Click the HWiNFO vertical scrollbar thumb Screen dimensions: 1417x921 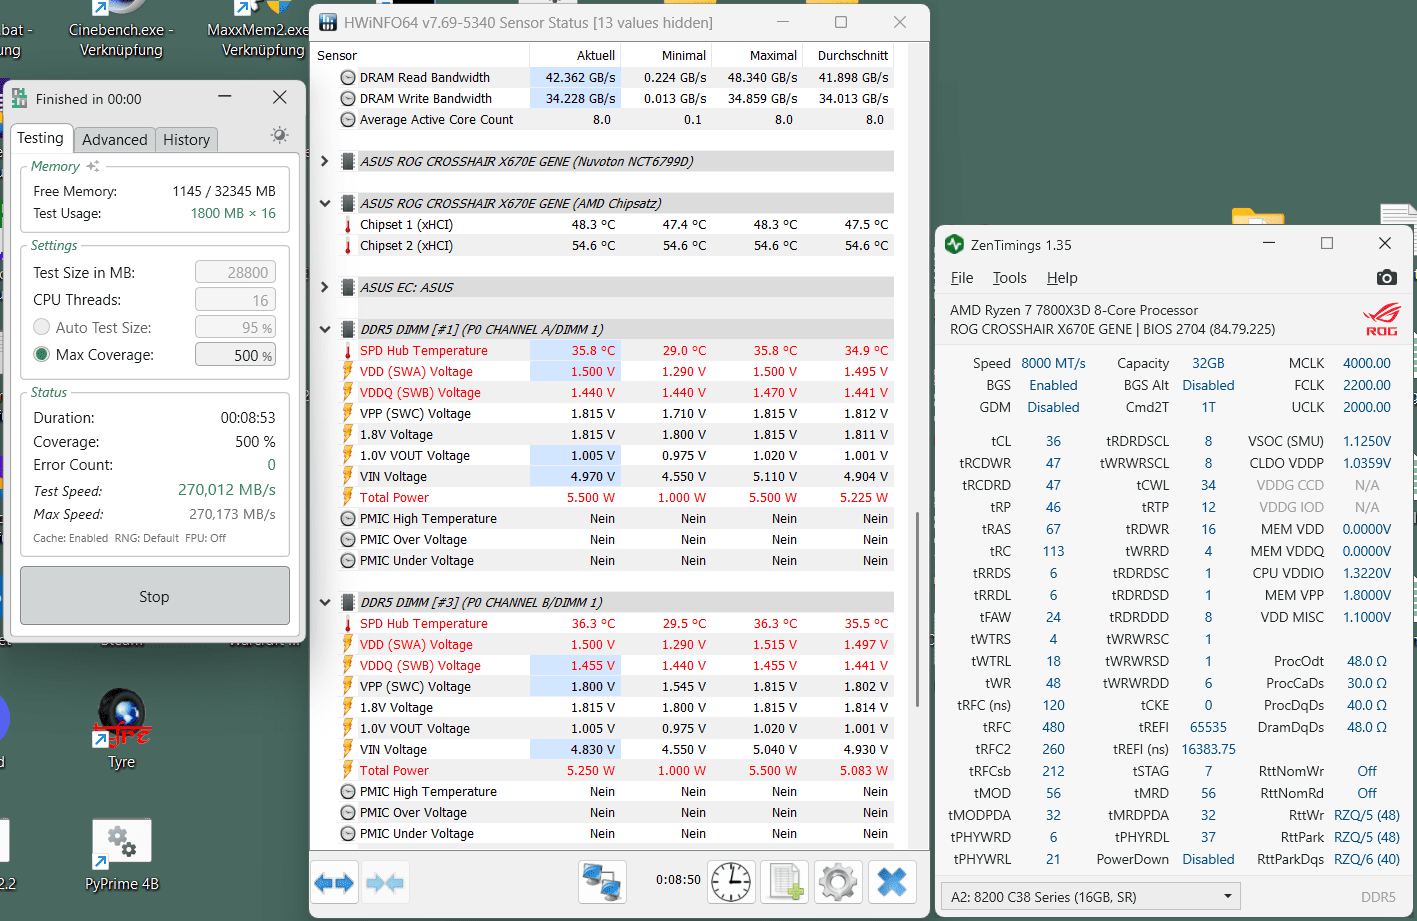917,609
